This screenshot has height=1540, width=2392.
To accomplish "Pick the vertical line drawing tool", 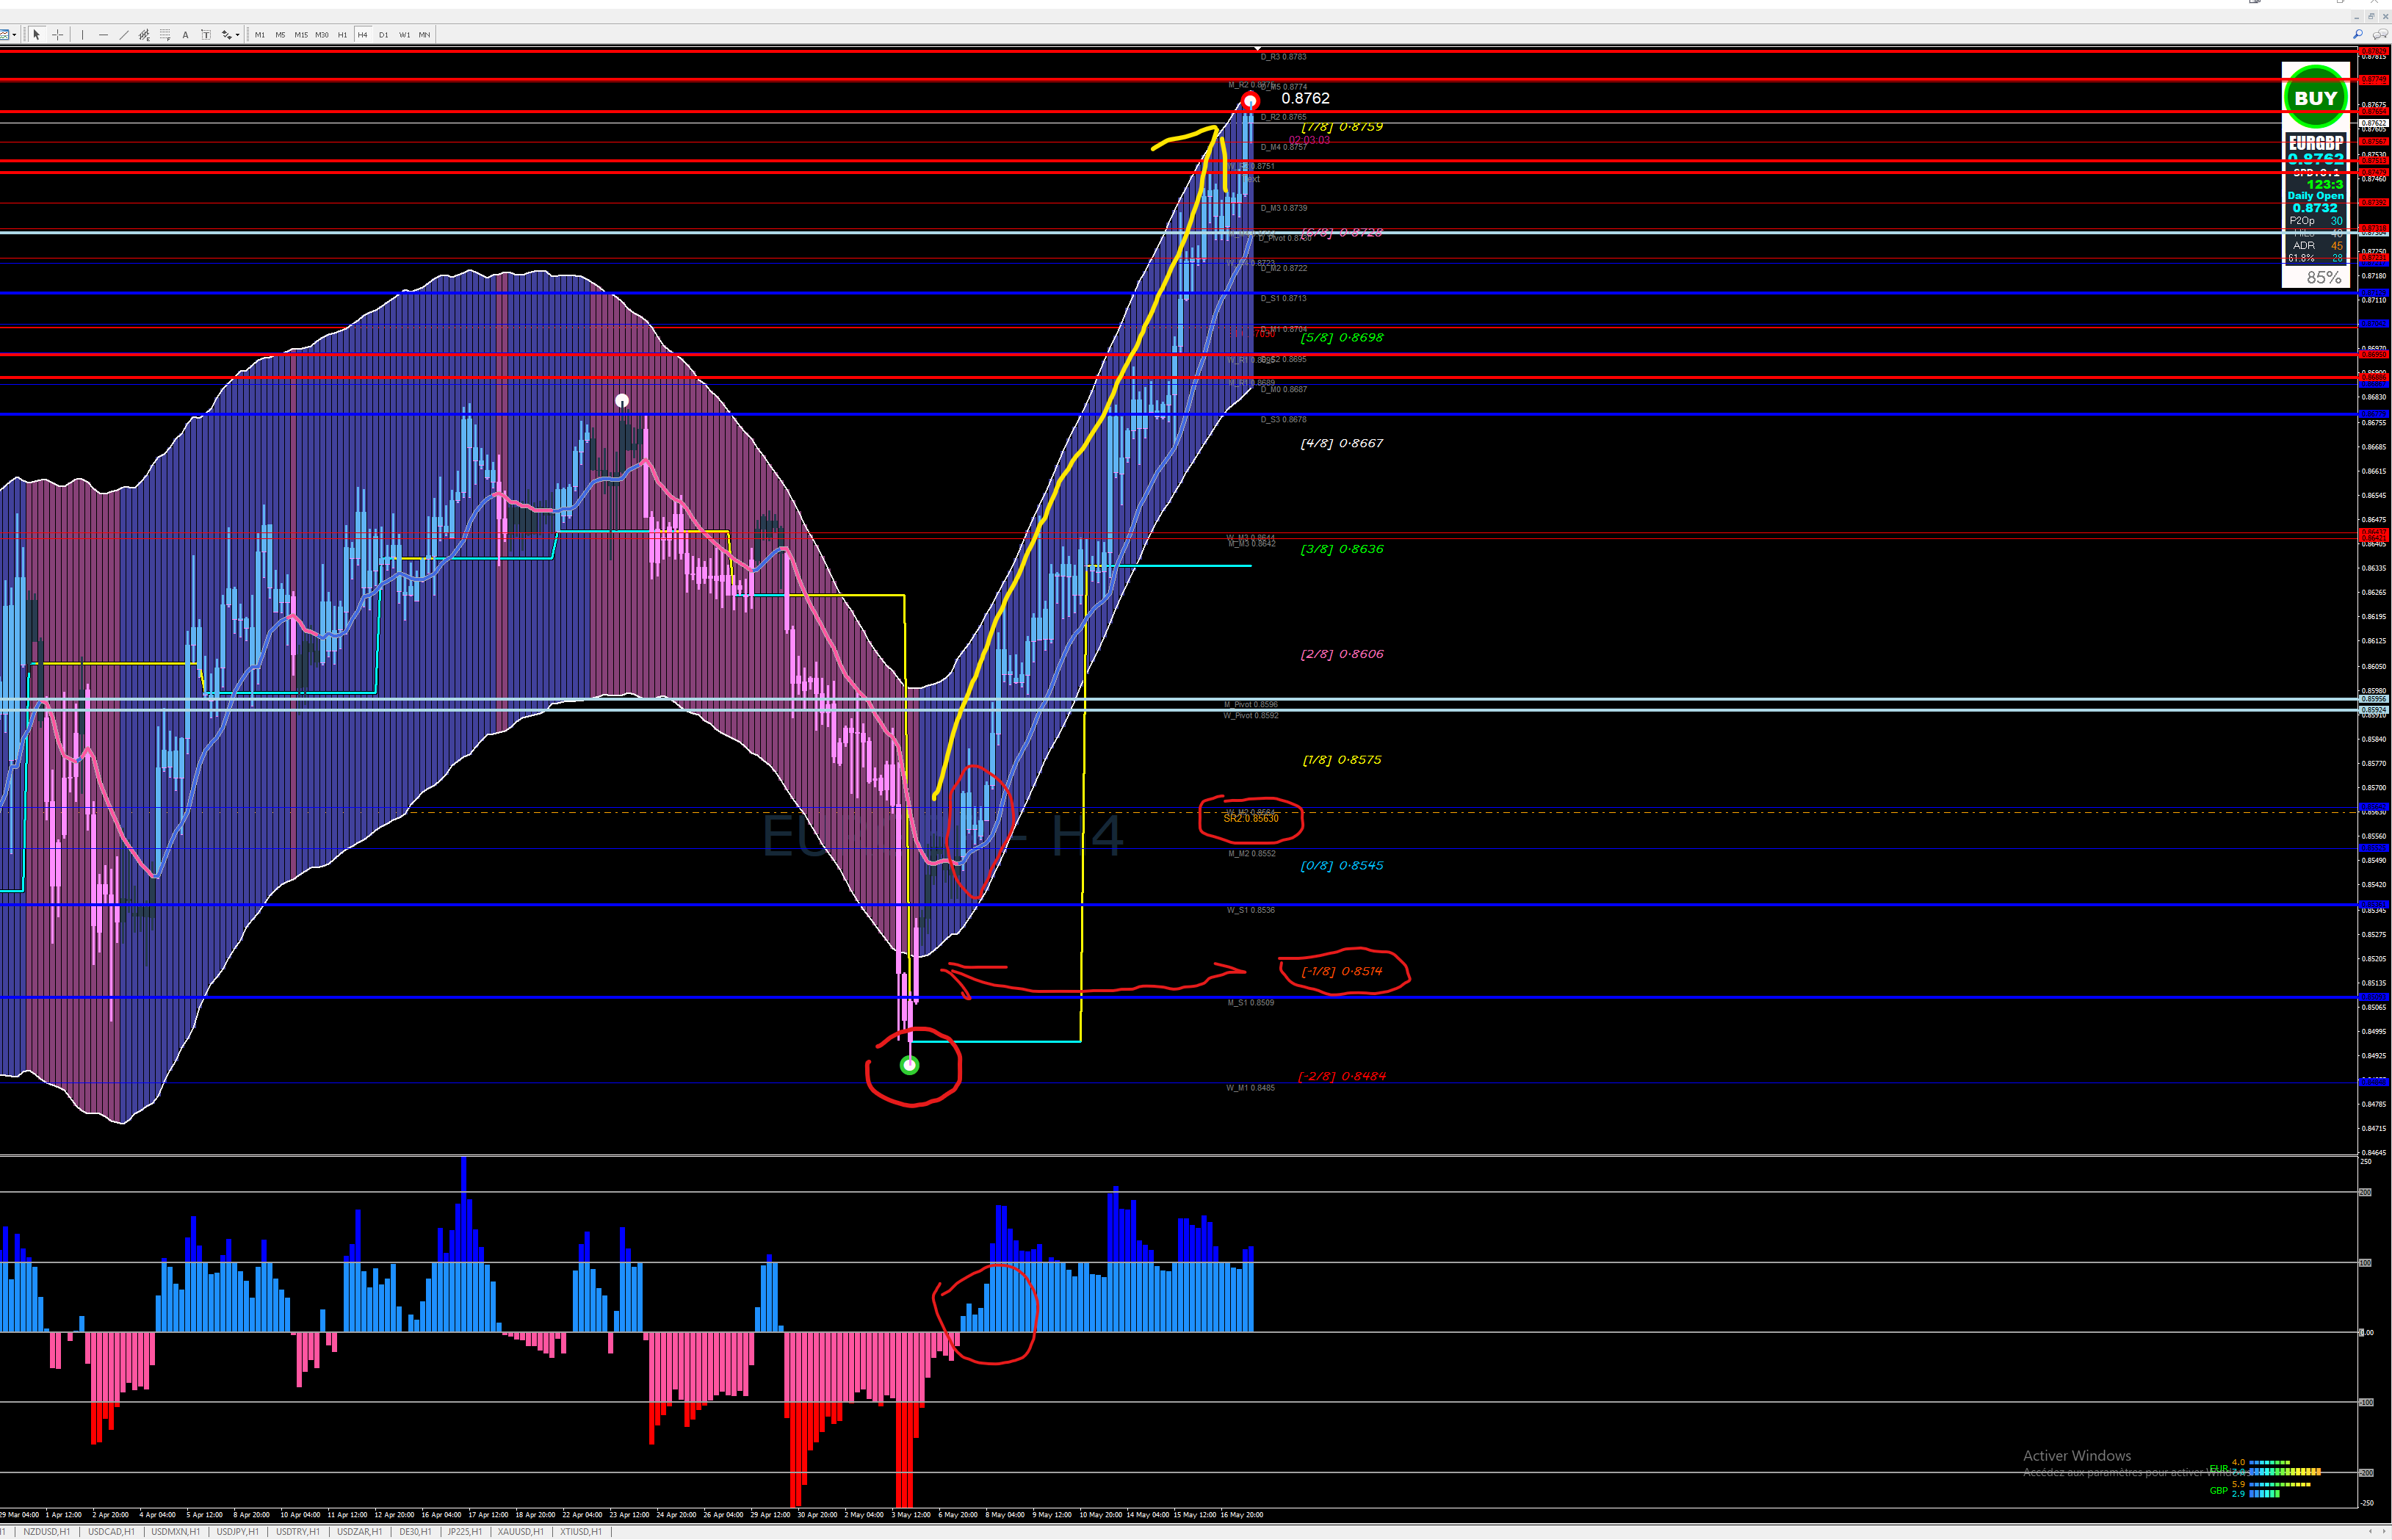I will pos(82,35).
